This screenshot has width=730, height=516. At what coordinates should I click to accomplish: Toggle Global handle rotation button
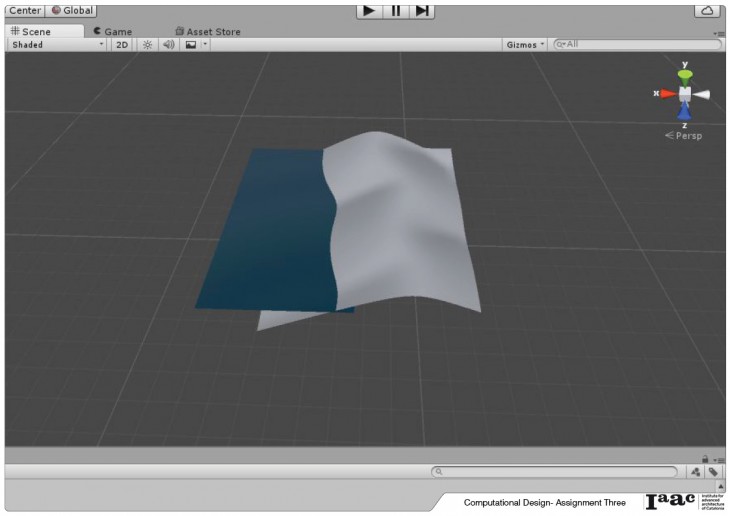71,10
